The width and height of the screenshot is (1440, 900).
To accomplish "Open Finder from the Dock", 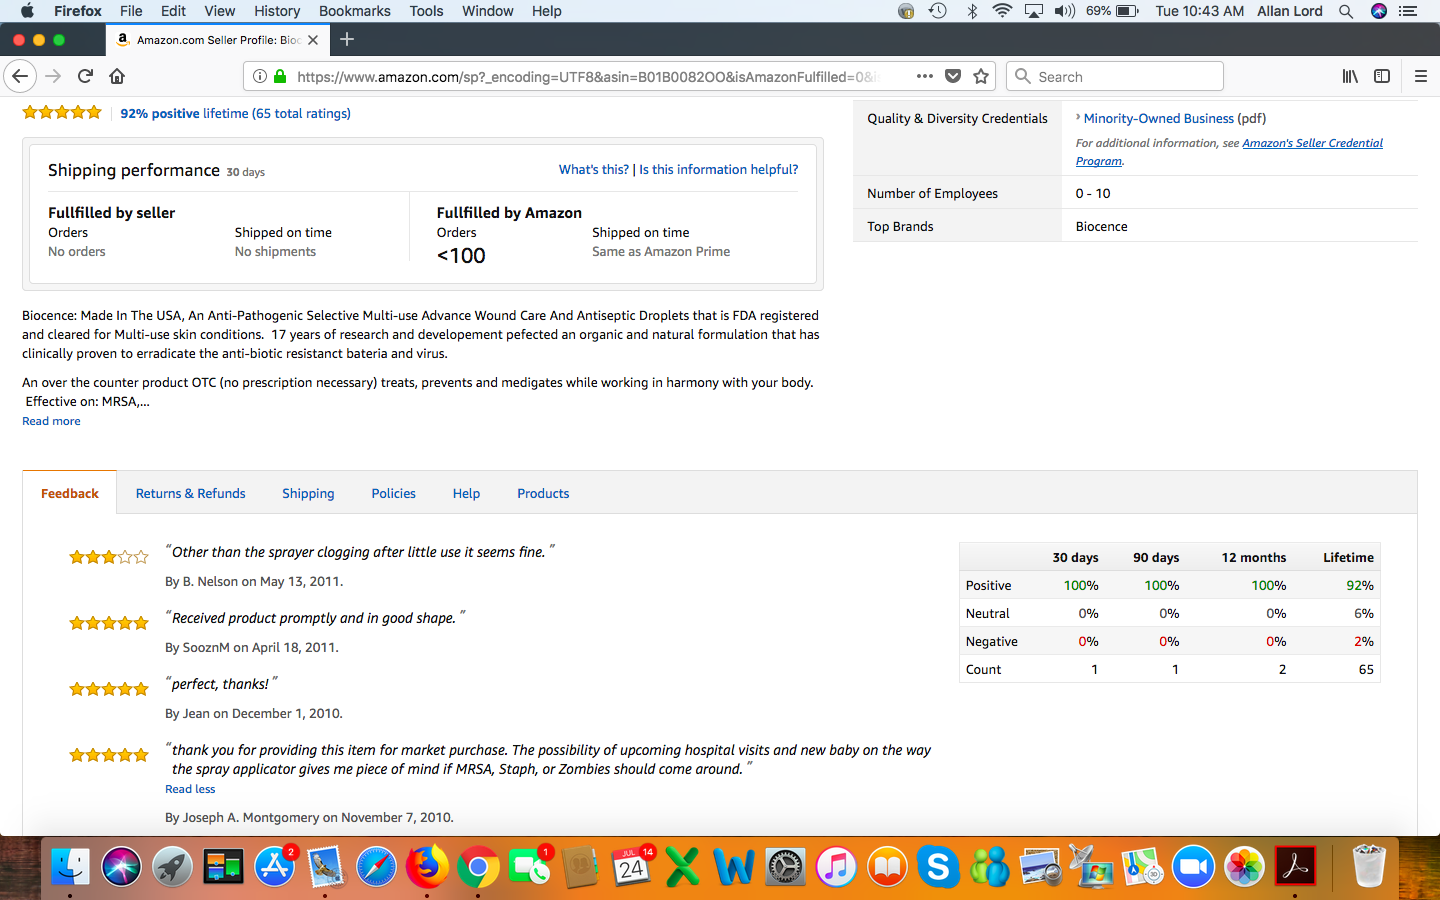I will (x=70, y=866).
